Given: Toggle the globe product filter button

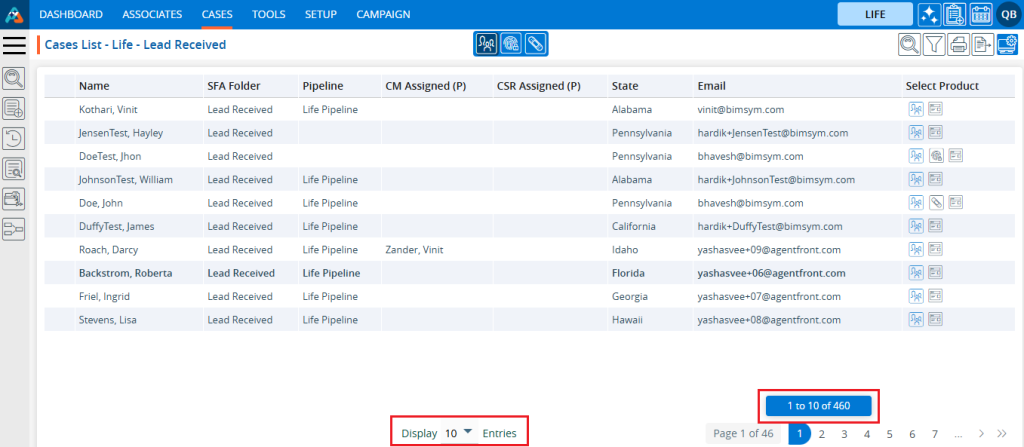Looking at the screenshot, I should (510, 44).
